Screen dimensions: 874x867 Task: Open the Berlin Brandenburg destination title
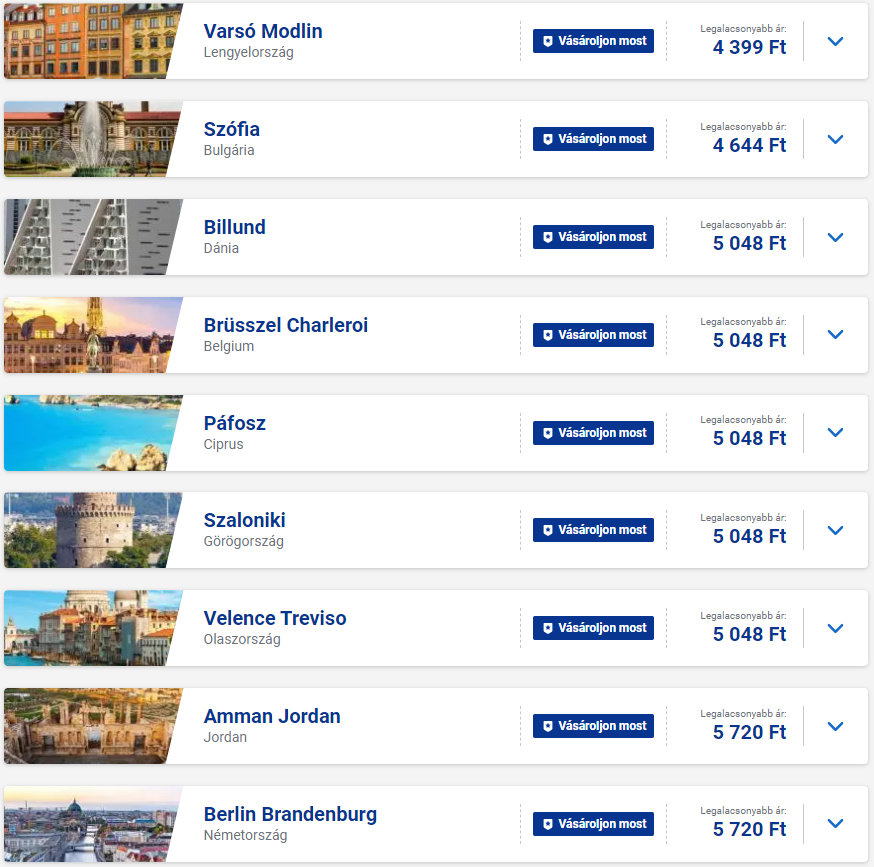coord(290,815)
